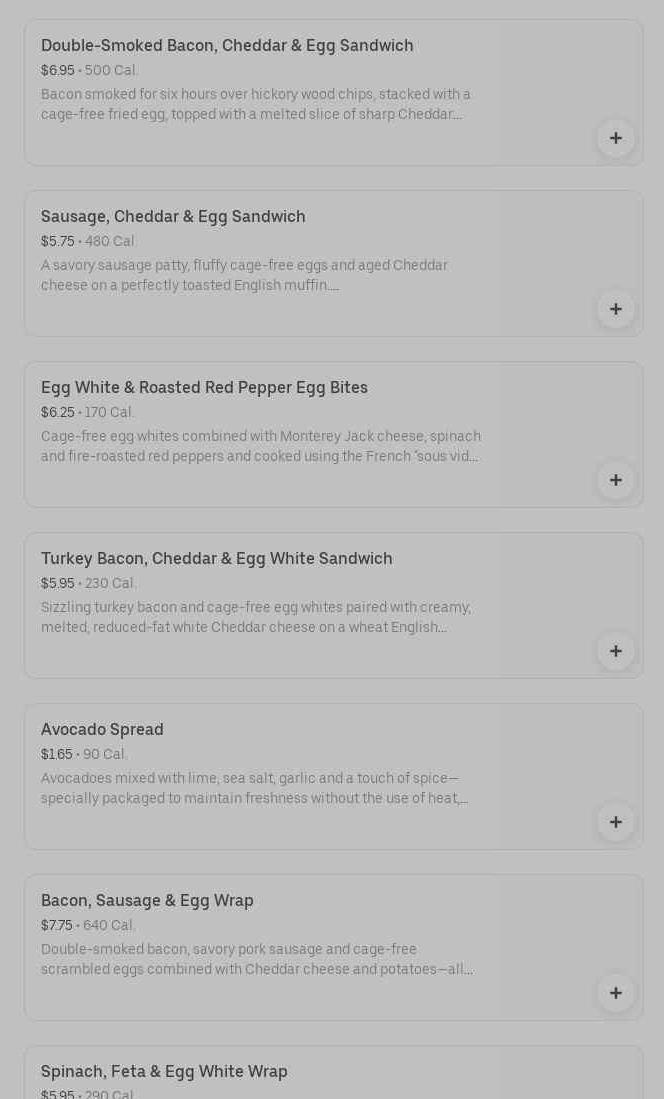Add Egg White & Roasted Red Pepper Egg Bites
664x1099 pixels.
(x=615, y=480)
